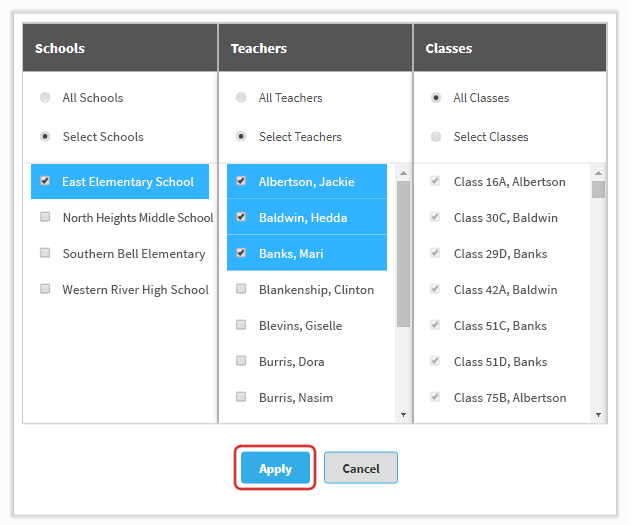Click the Classes list scrollbar thumb
This screenshot has height=525, width=633.
pyautogui.click(x=598, y=189)
